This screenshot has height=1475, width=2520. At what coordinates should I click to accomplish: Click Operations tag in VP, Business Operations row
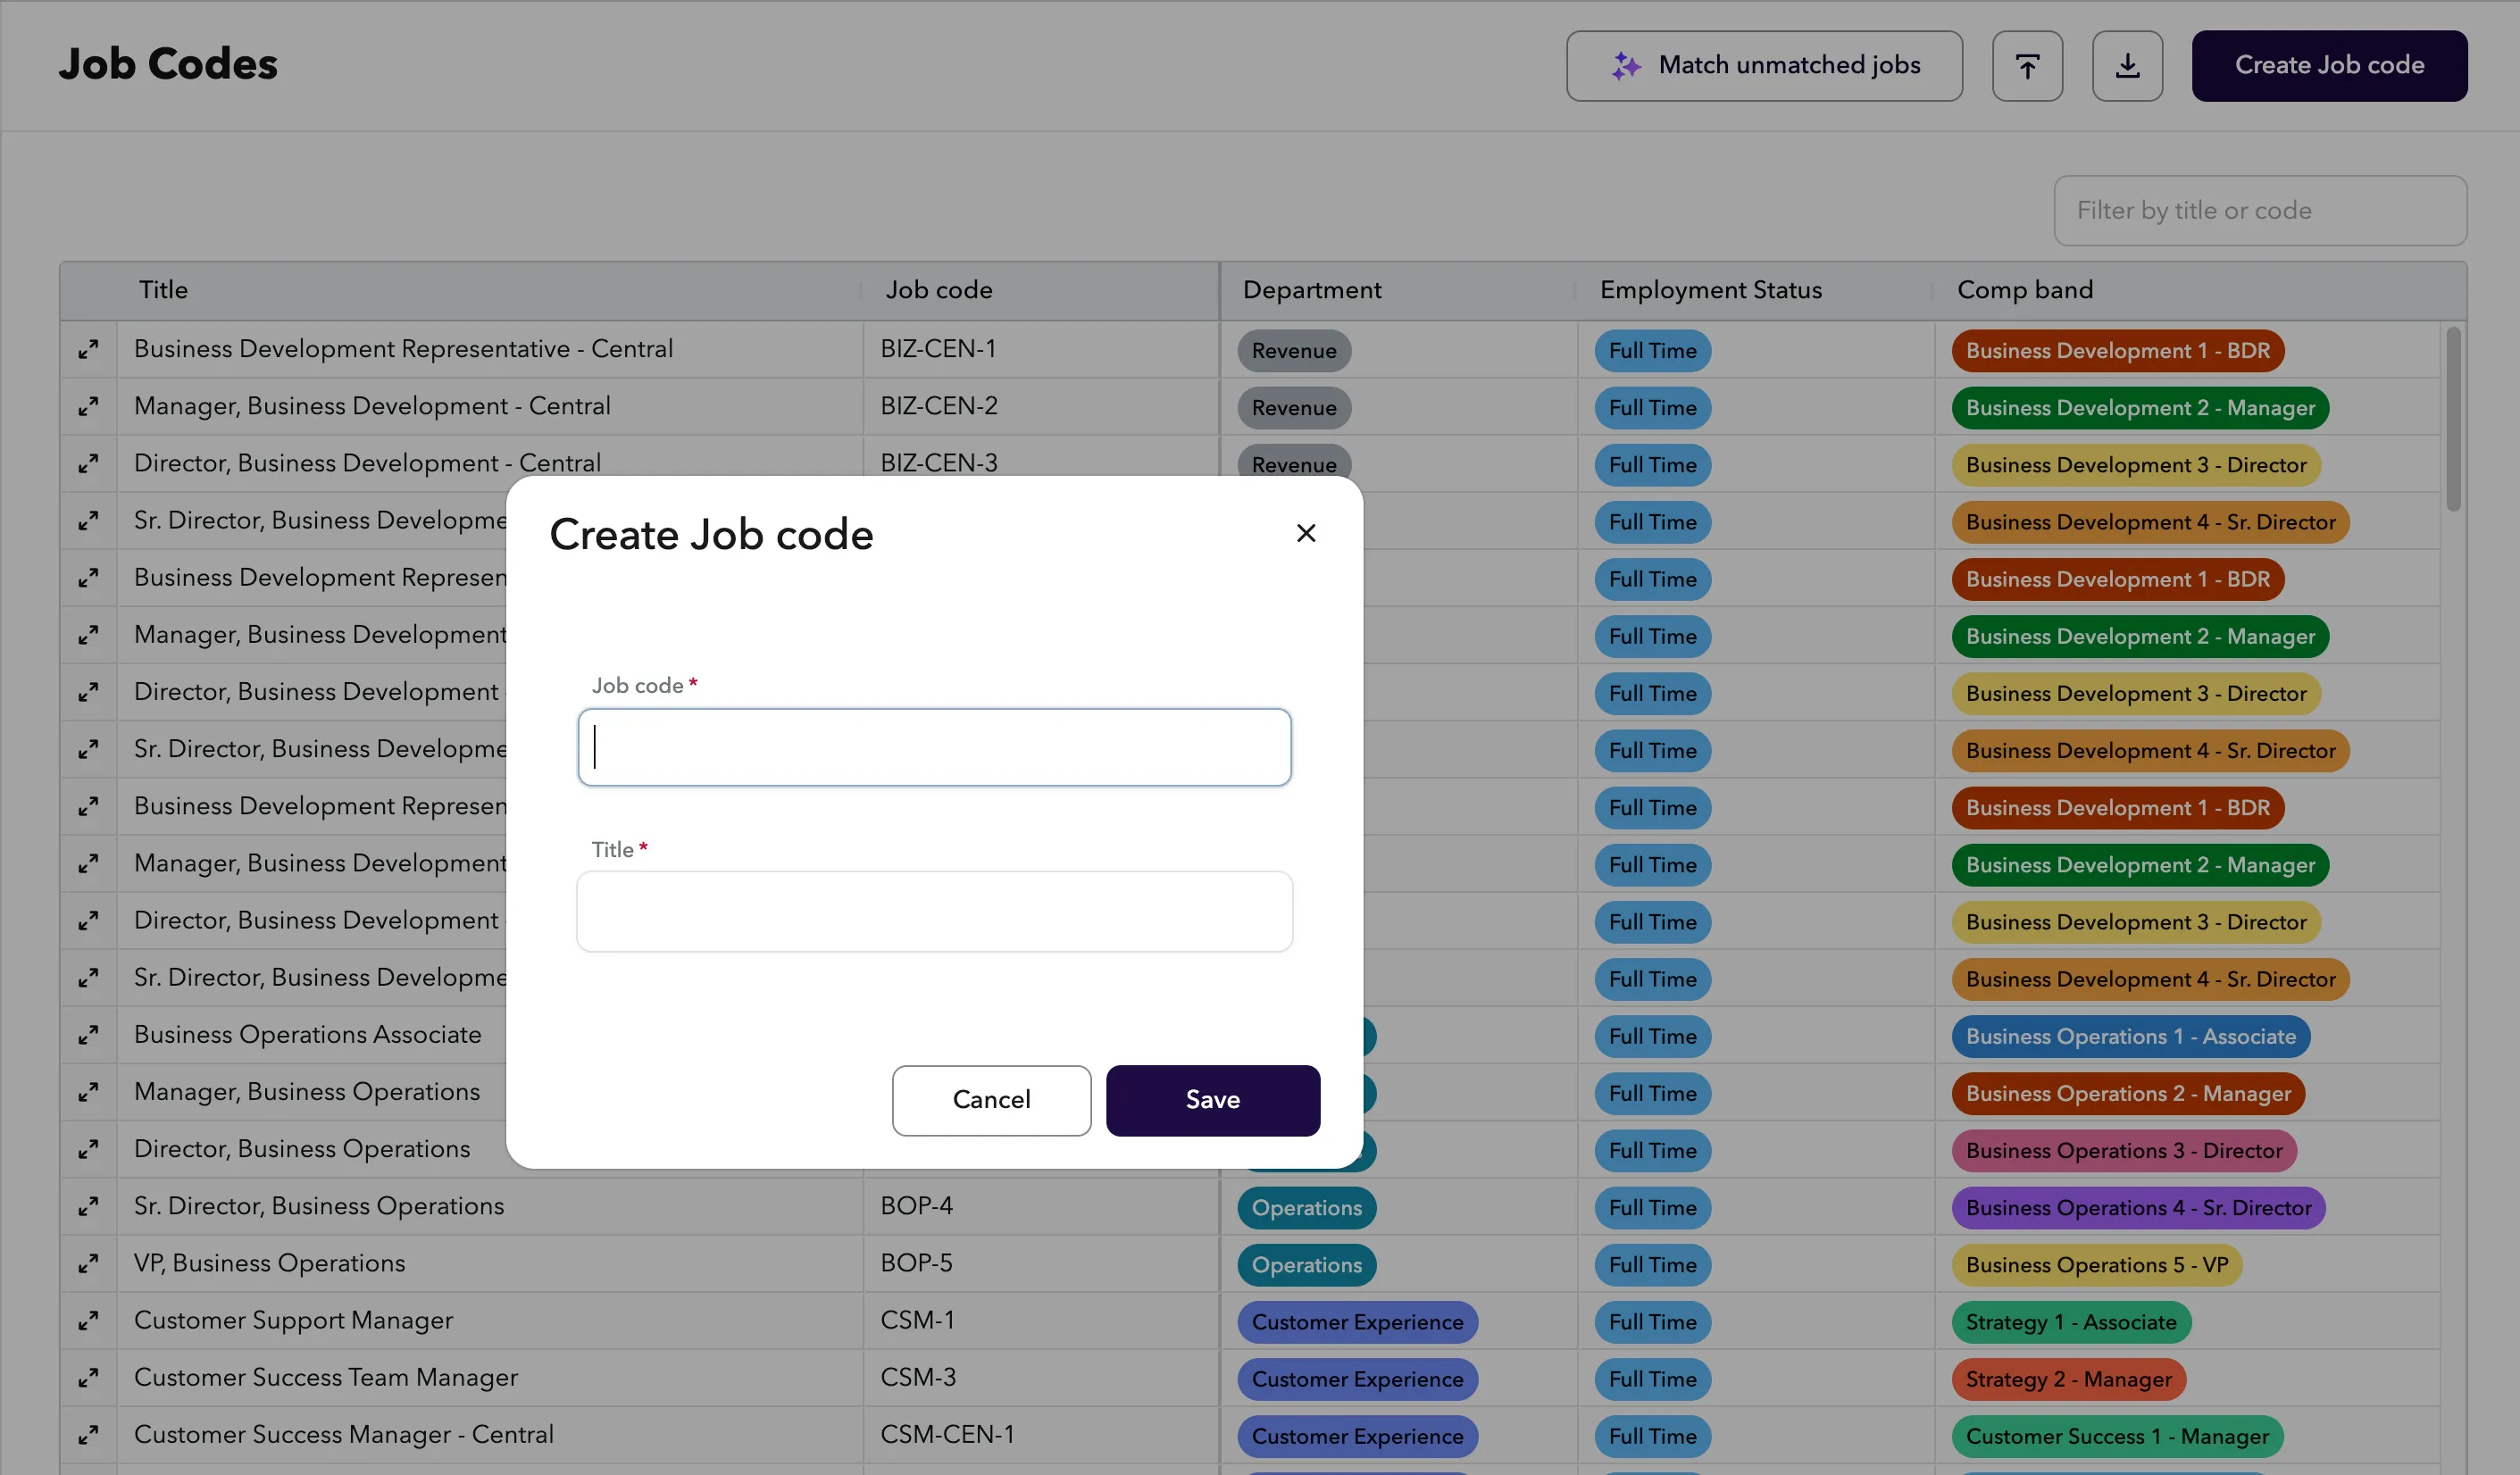point(1306,1265)
